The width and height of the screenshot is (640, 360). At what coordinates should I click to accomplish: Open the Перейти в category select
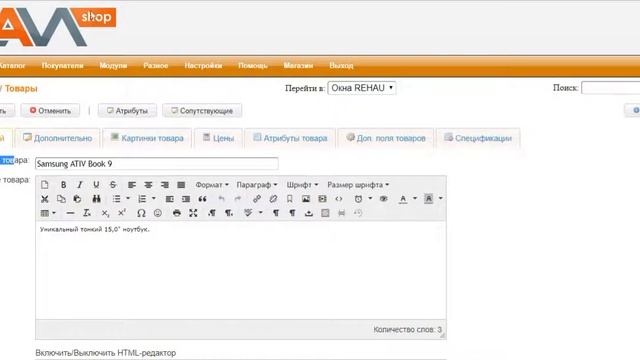point(362,88)
